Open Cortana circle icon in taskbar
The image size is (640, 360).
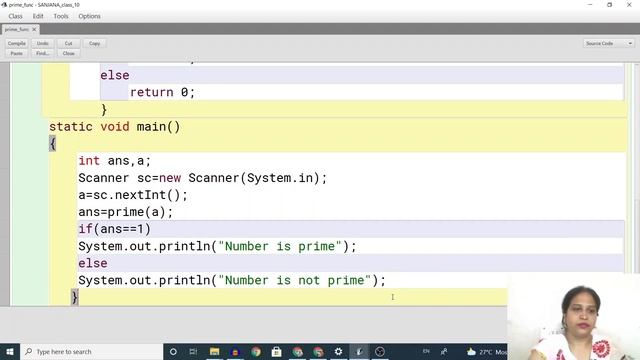(173, 351)
